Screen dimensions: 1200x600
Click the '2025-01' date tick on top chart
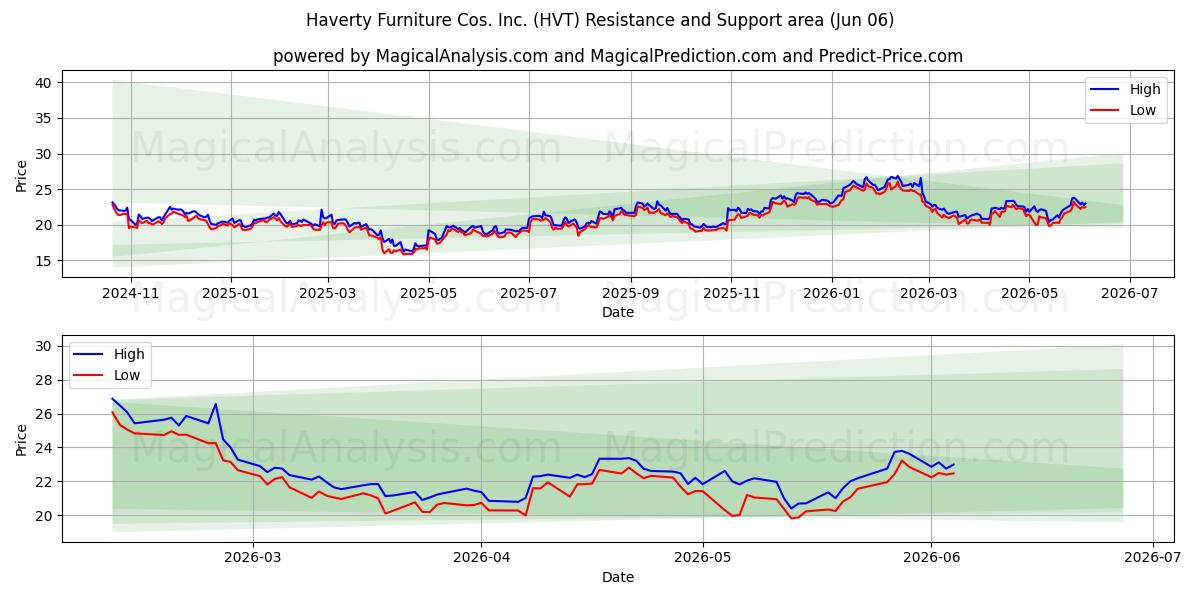(x=230, y=295)
